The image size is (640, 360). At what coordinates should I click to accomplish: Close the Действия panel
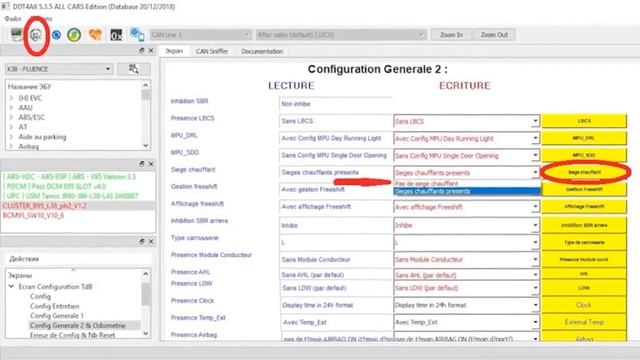151,242
